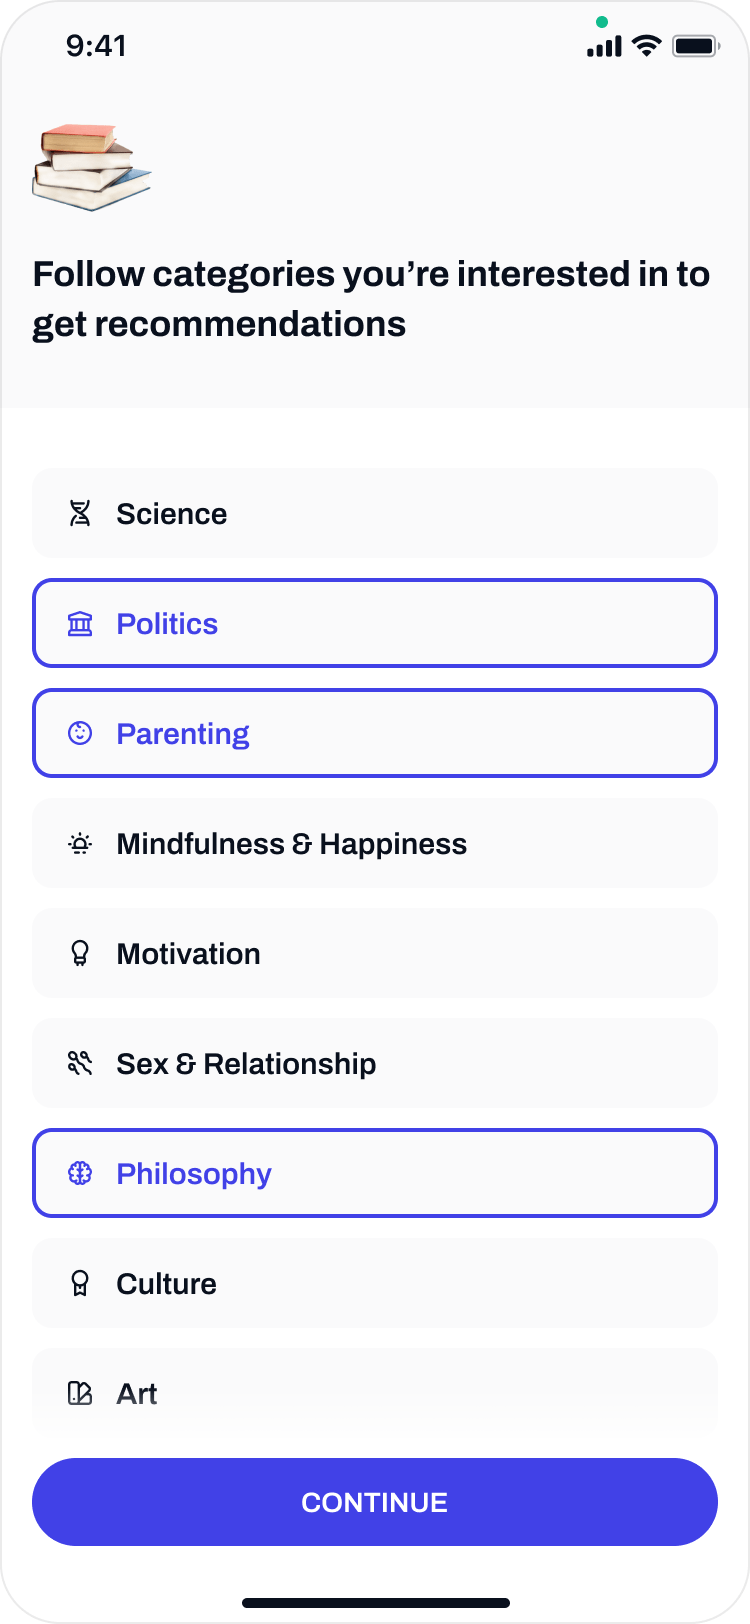
Task: Click the baby face icon beside Parenting
Action: point(80,734)
